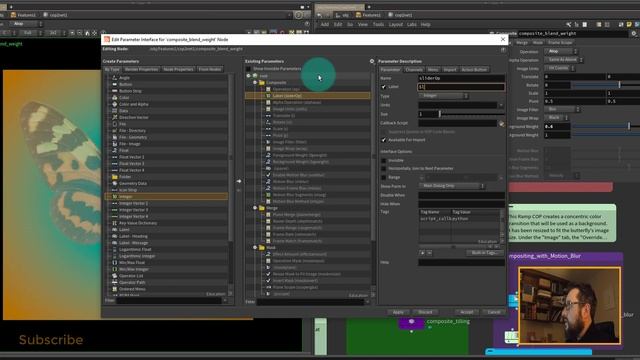Select the Logarithmic Float type
Viewport: 640px width, 360px height.
point(135,249)
